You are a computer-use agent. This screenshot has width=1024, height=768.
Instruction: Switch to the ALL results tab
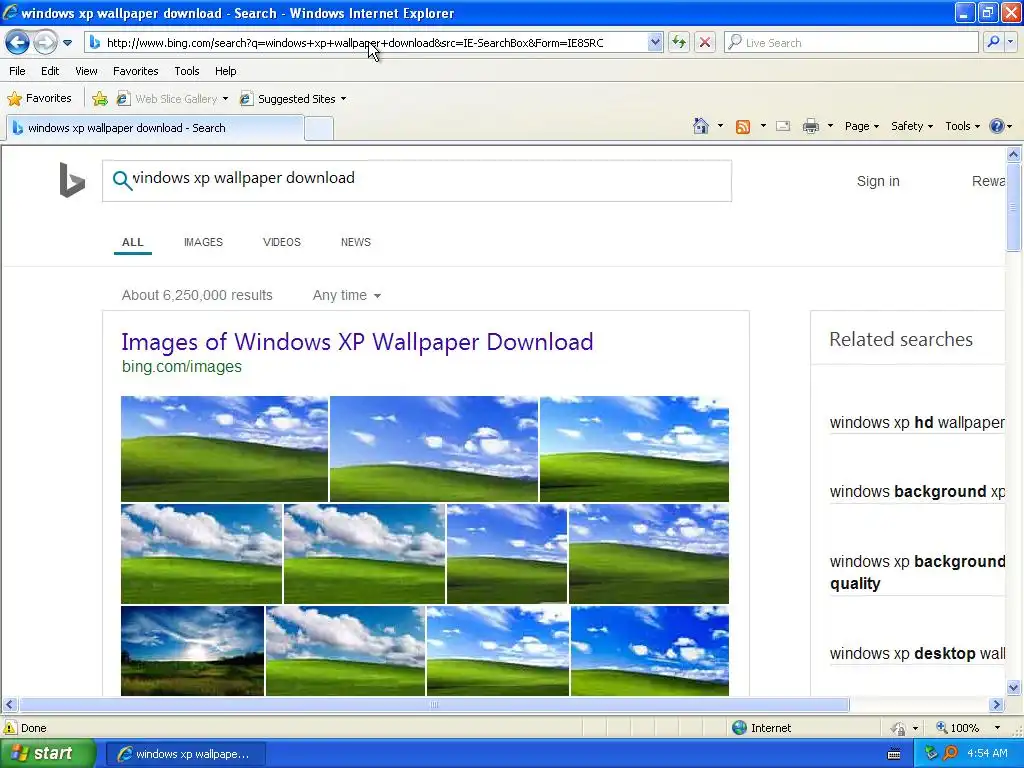tap(133, 242)
